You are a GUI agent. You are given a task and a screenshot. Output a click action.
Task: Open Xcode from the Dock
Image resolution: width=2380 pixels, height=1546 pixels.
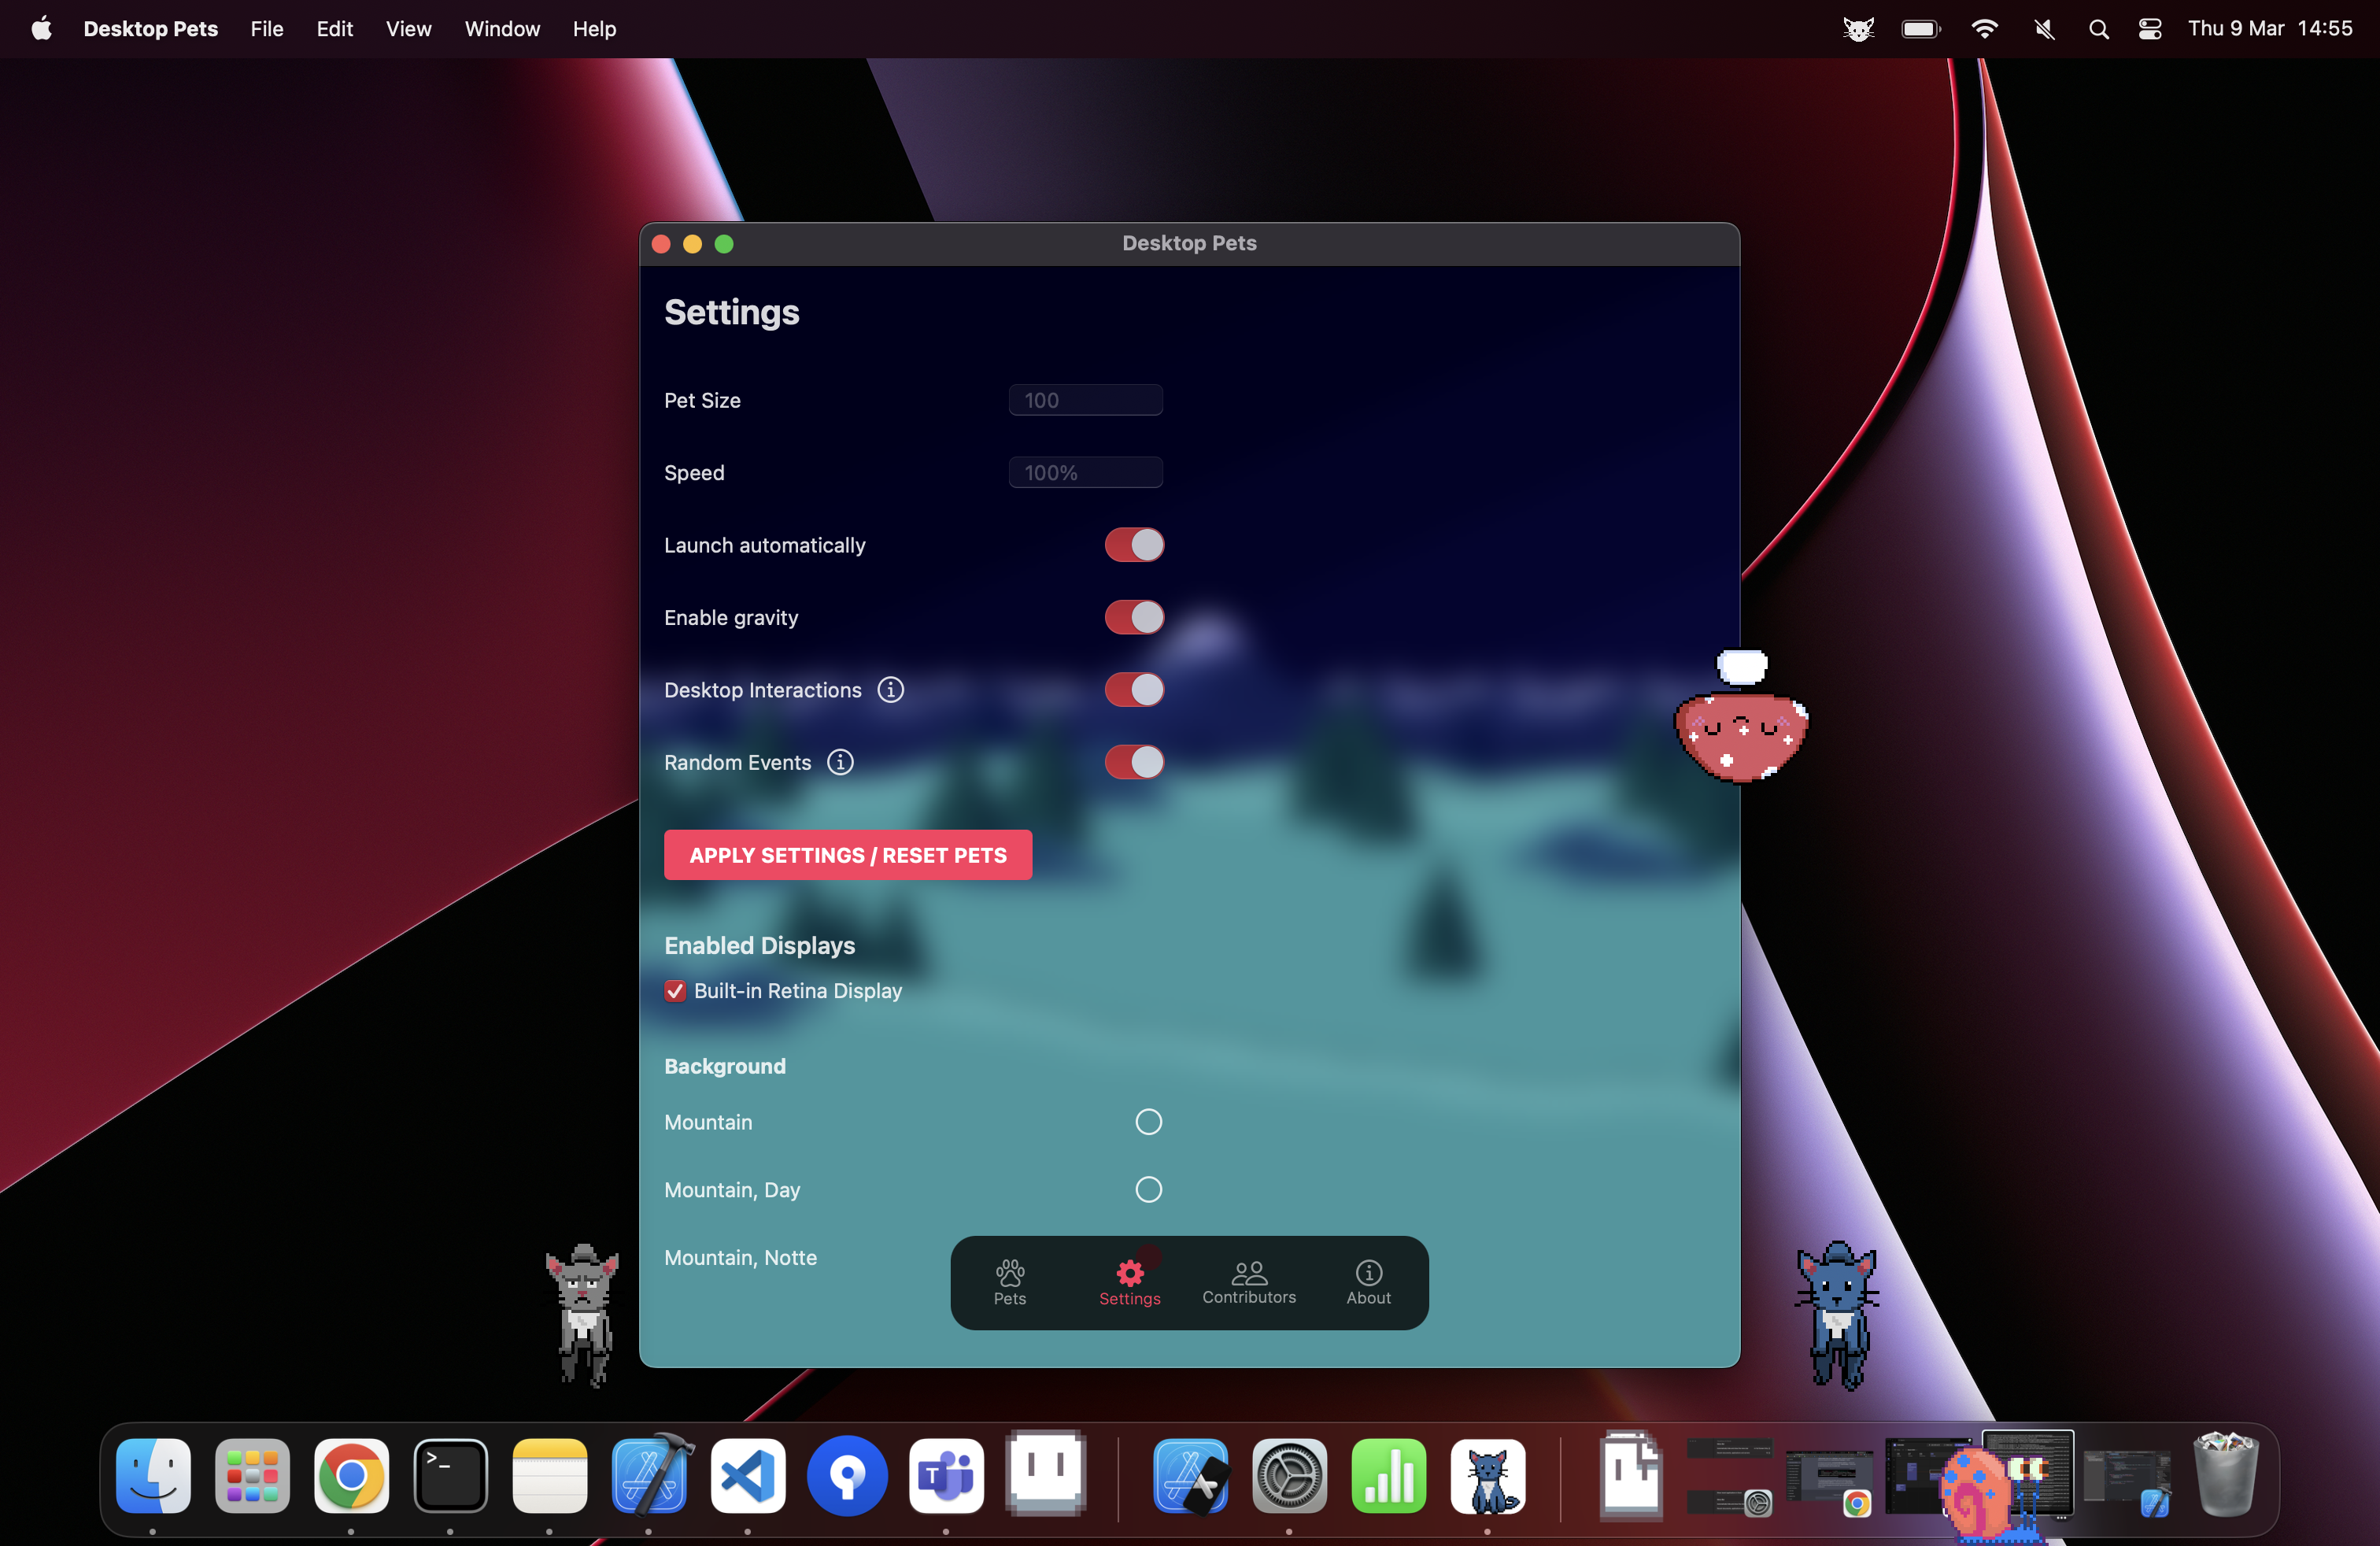tap(650, 1475)
